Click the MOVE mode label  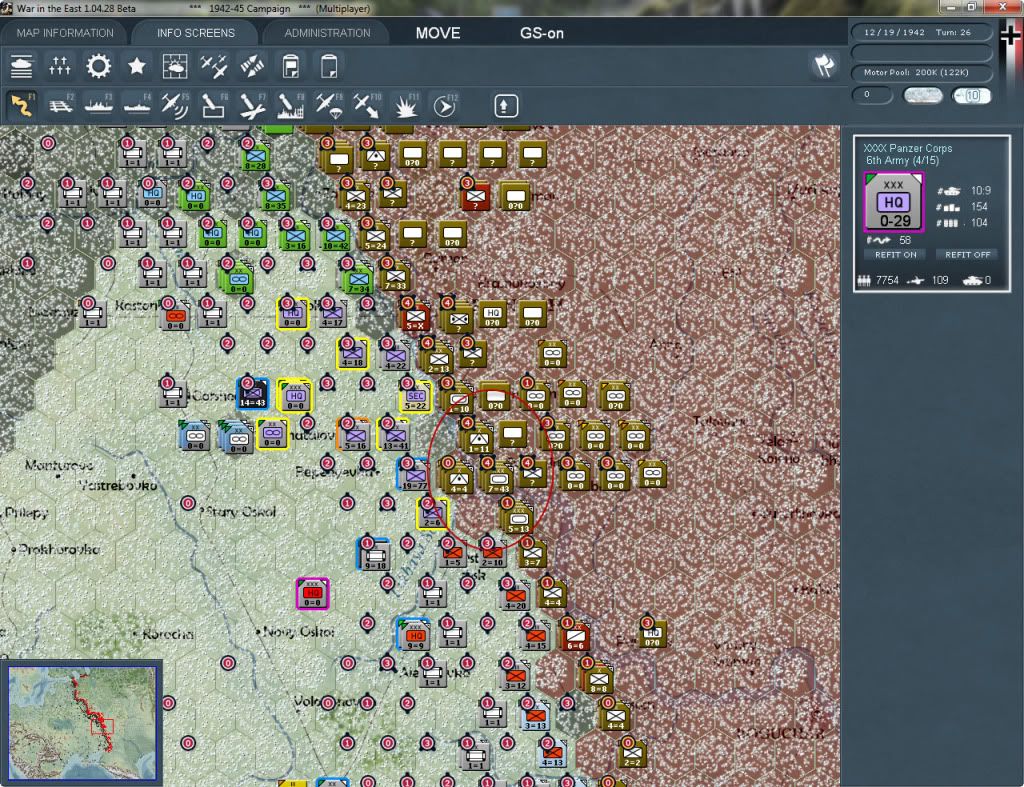point(438,33)
